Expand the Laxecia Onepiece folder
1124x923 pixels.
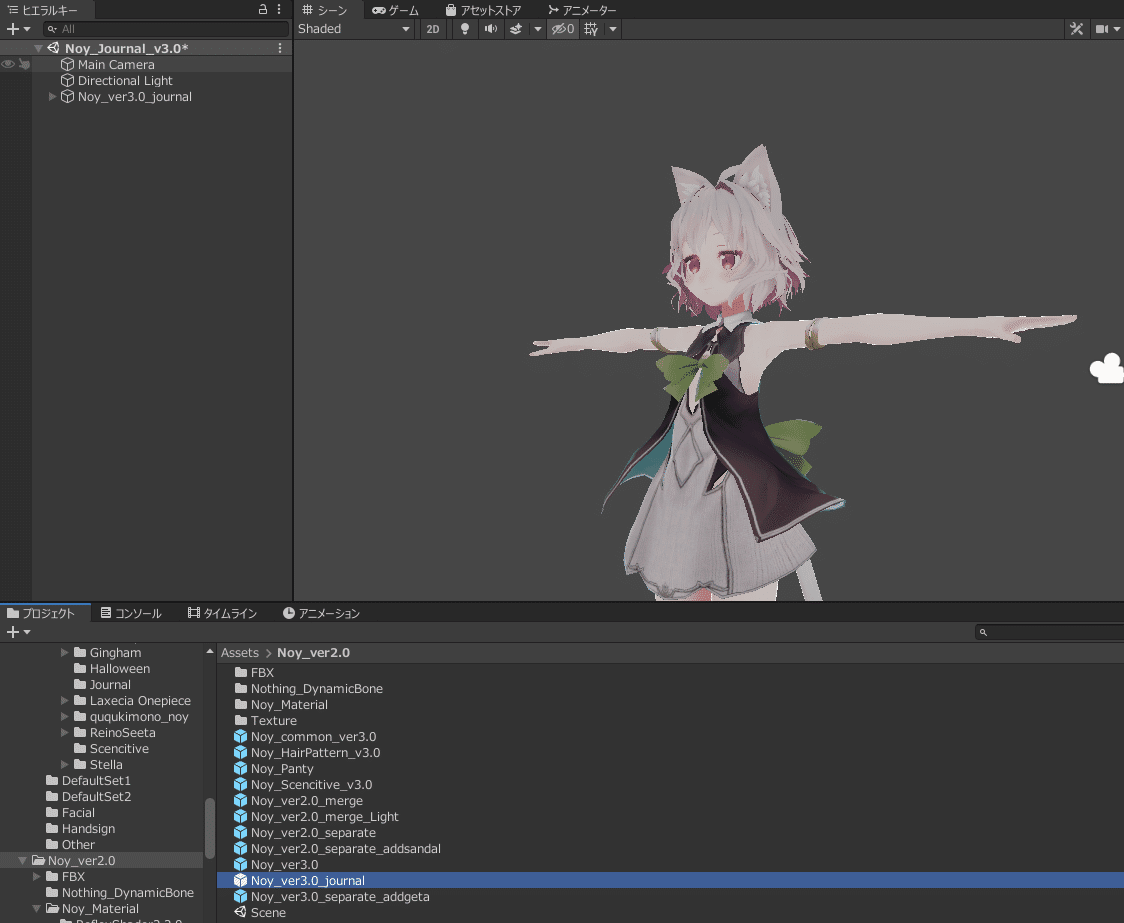coord(65,700)
